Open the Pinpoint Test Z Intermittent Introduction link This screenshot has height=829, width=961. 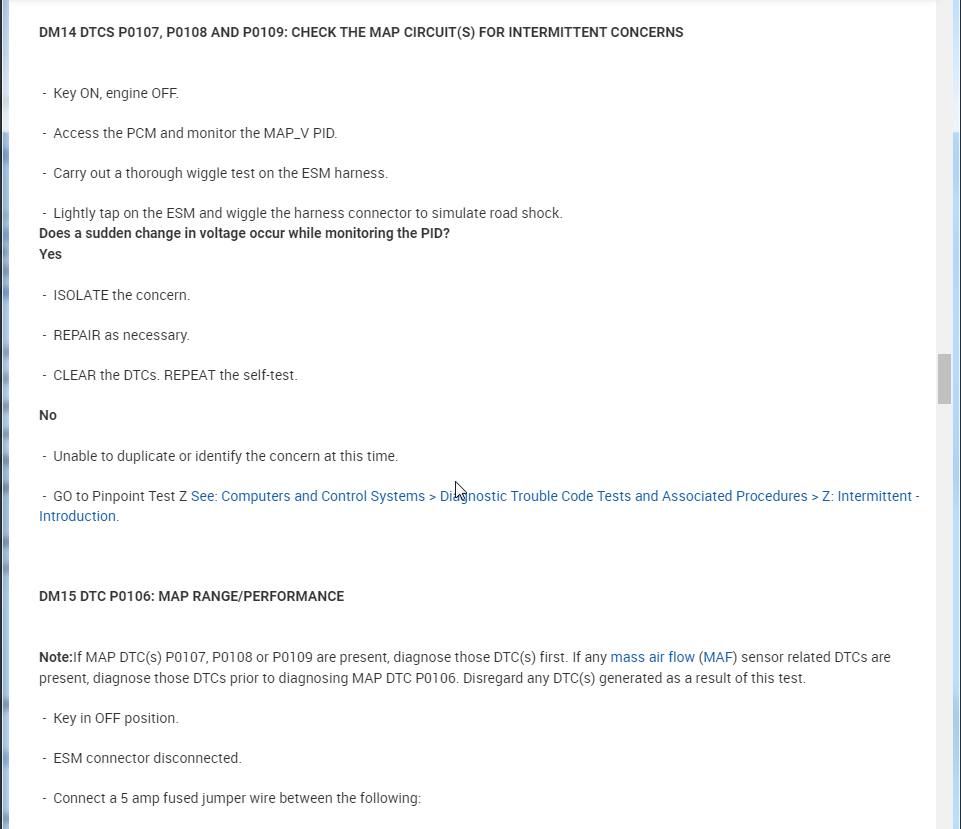click(x=555, y=497)
